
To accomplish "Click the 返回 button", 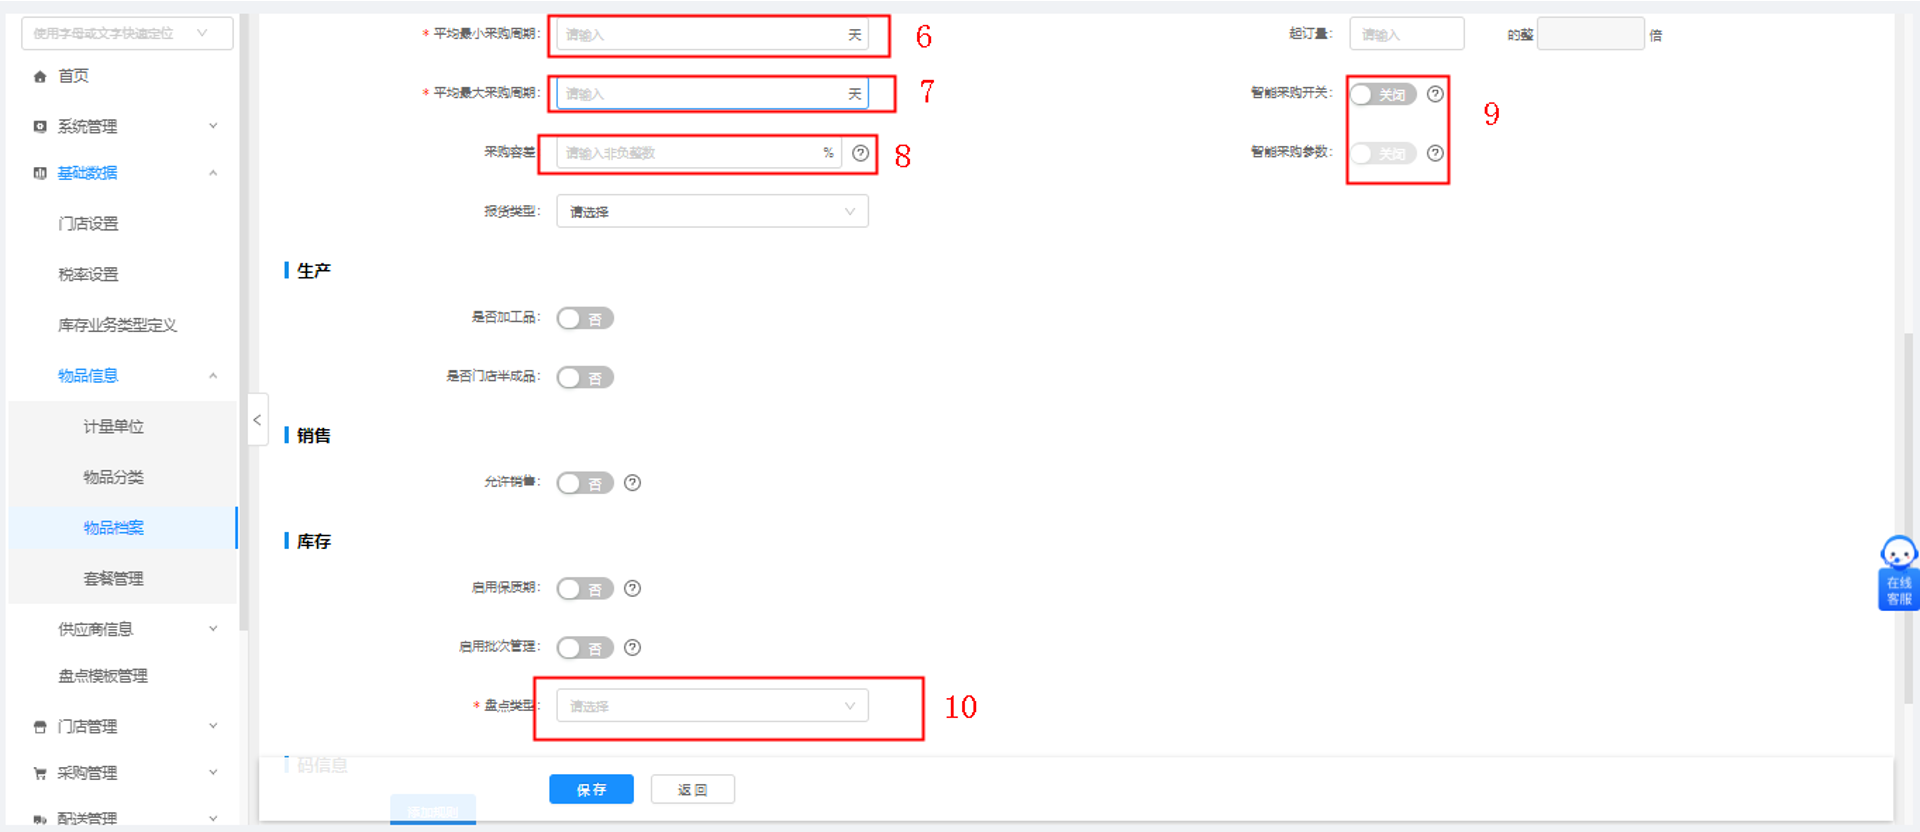I will [693, 789].
